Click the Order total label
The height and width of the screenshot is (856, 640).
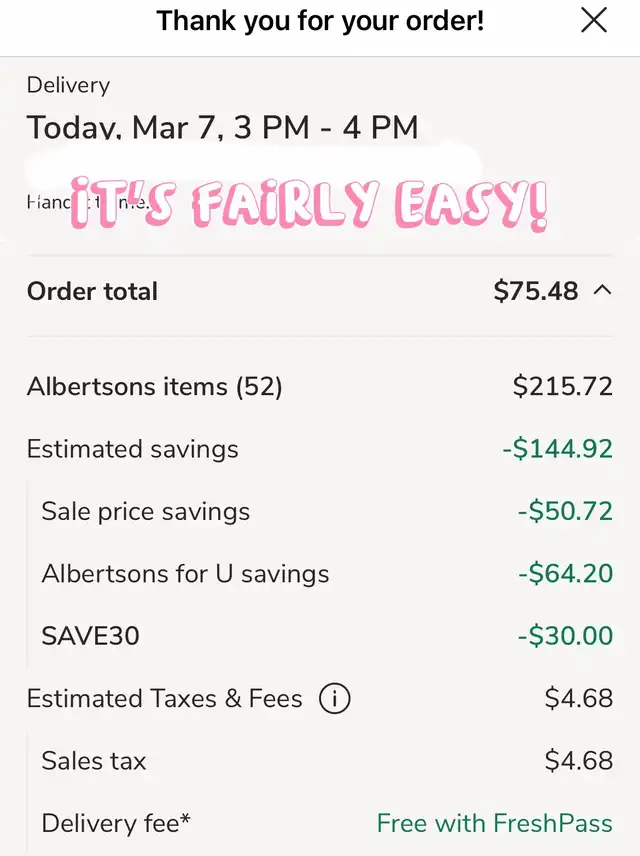point(92,291)
